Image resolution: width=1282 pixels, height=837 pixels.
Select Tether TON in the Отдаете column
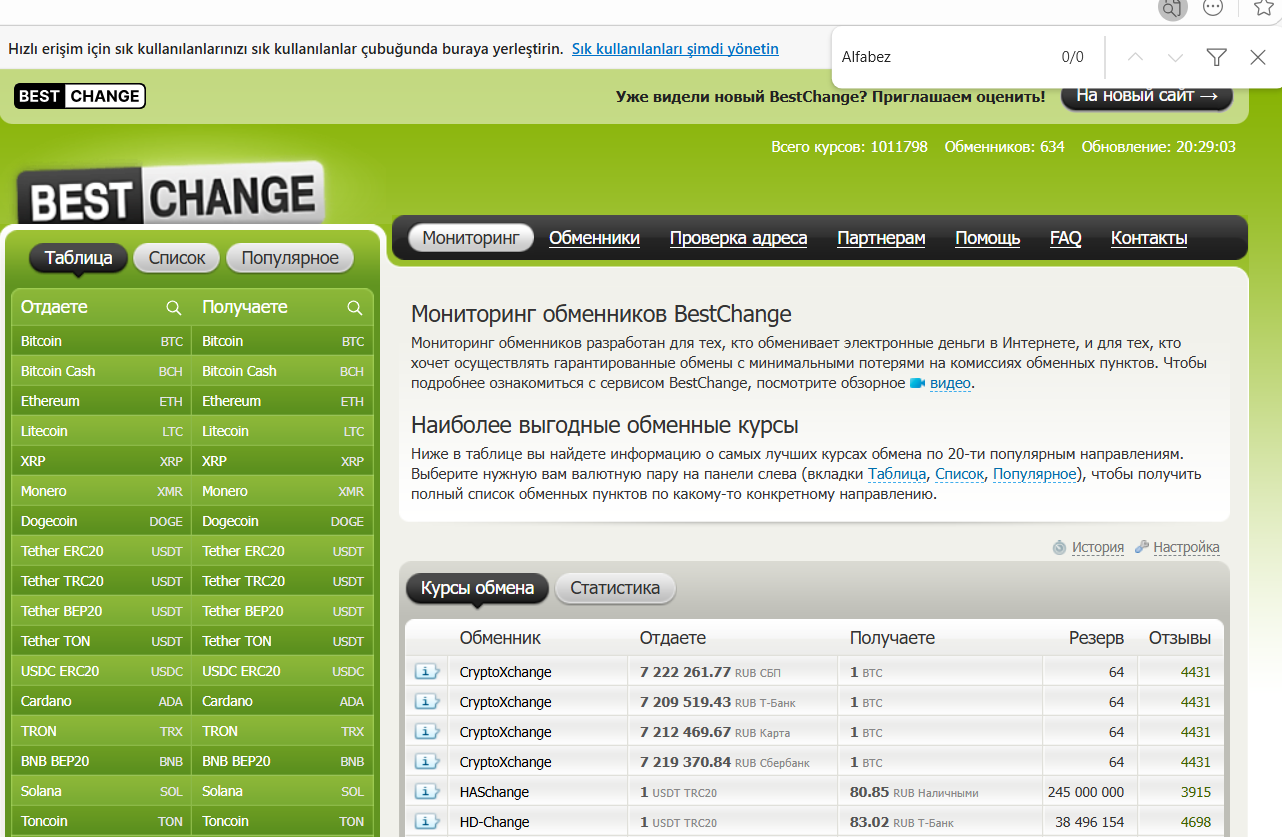point(102,641)
